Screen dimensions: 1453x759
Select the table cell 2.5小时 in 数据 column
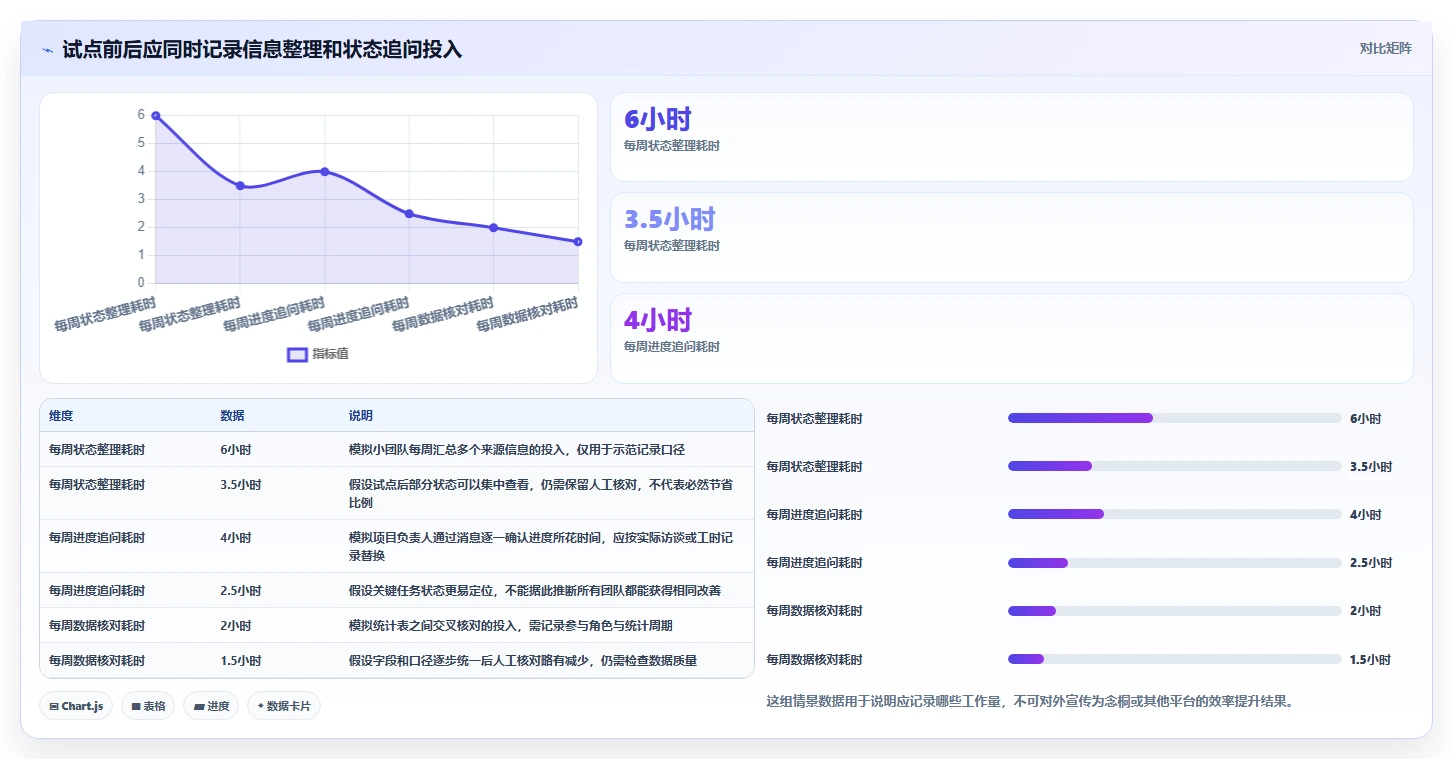pos(241,591)
